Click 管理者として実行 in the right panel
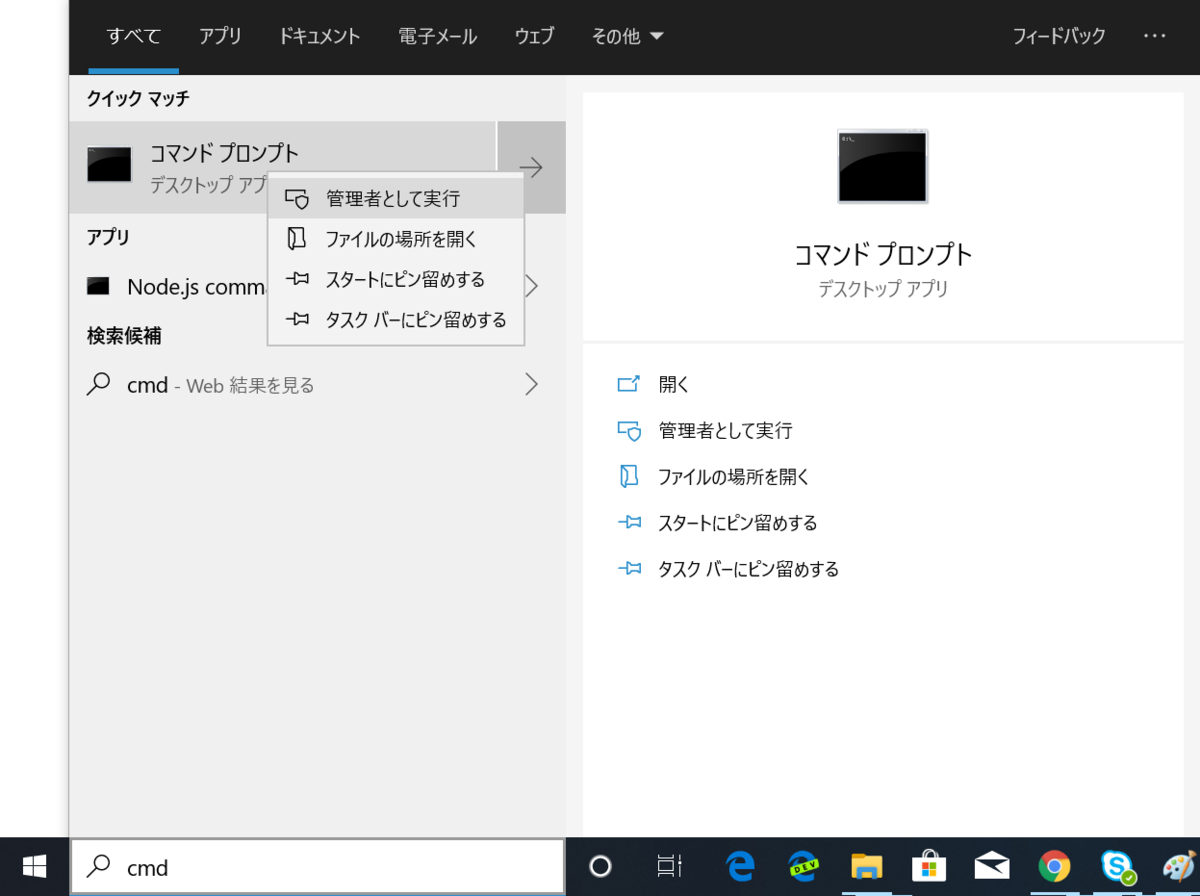This screenshot has width=1200, height=896. pyautogui.click(x=725, y=430)
